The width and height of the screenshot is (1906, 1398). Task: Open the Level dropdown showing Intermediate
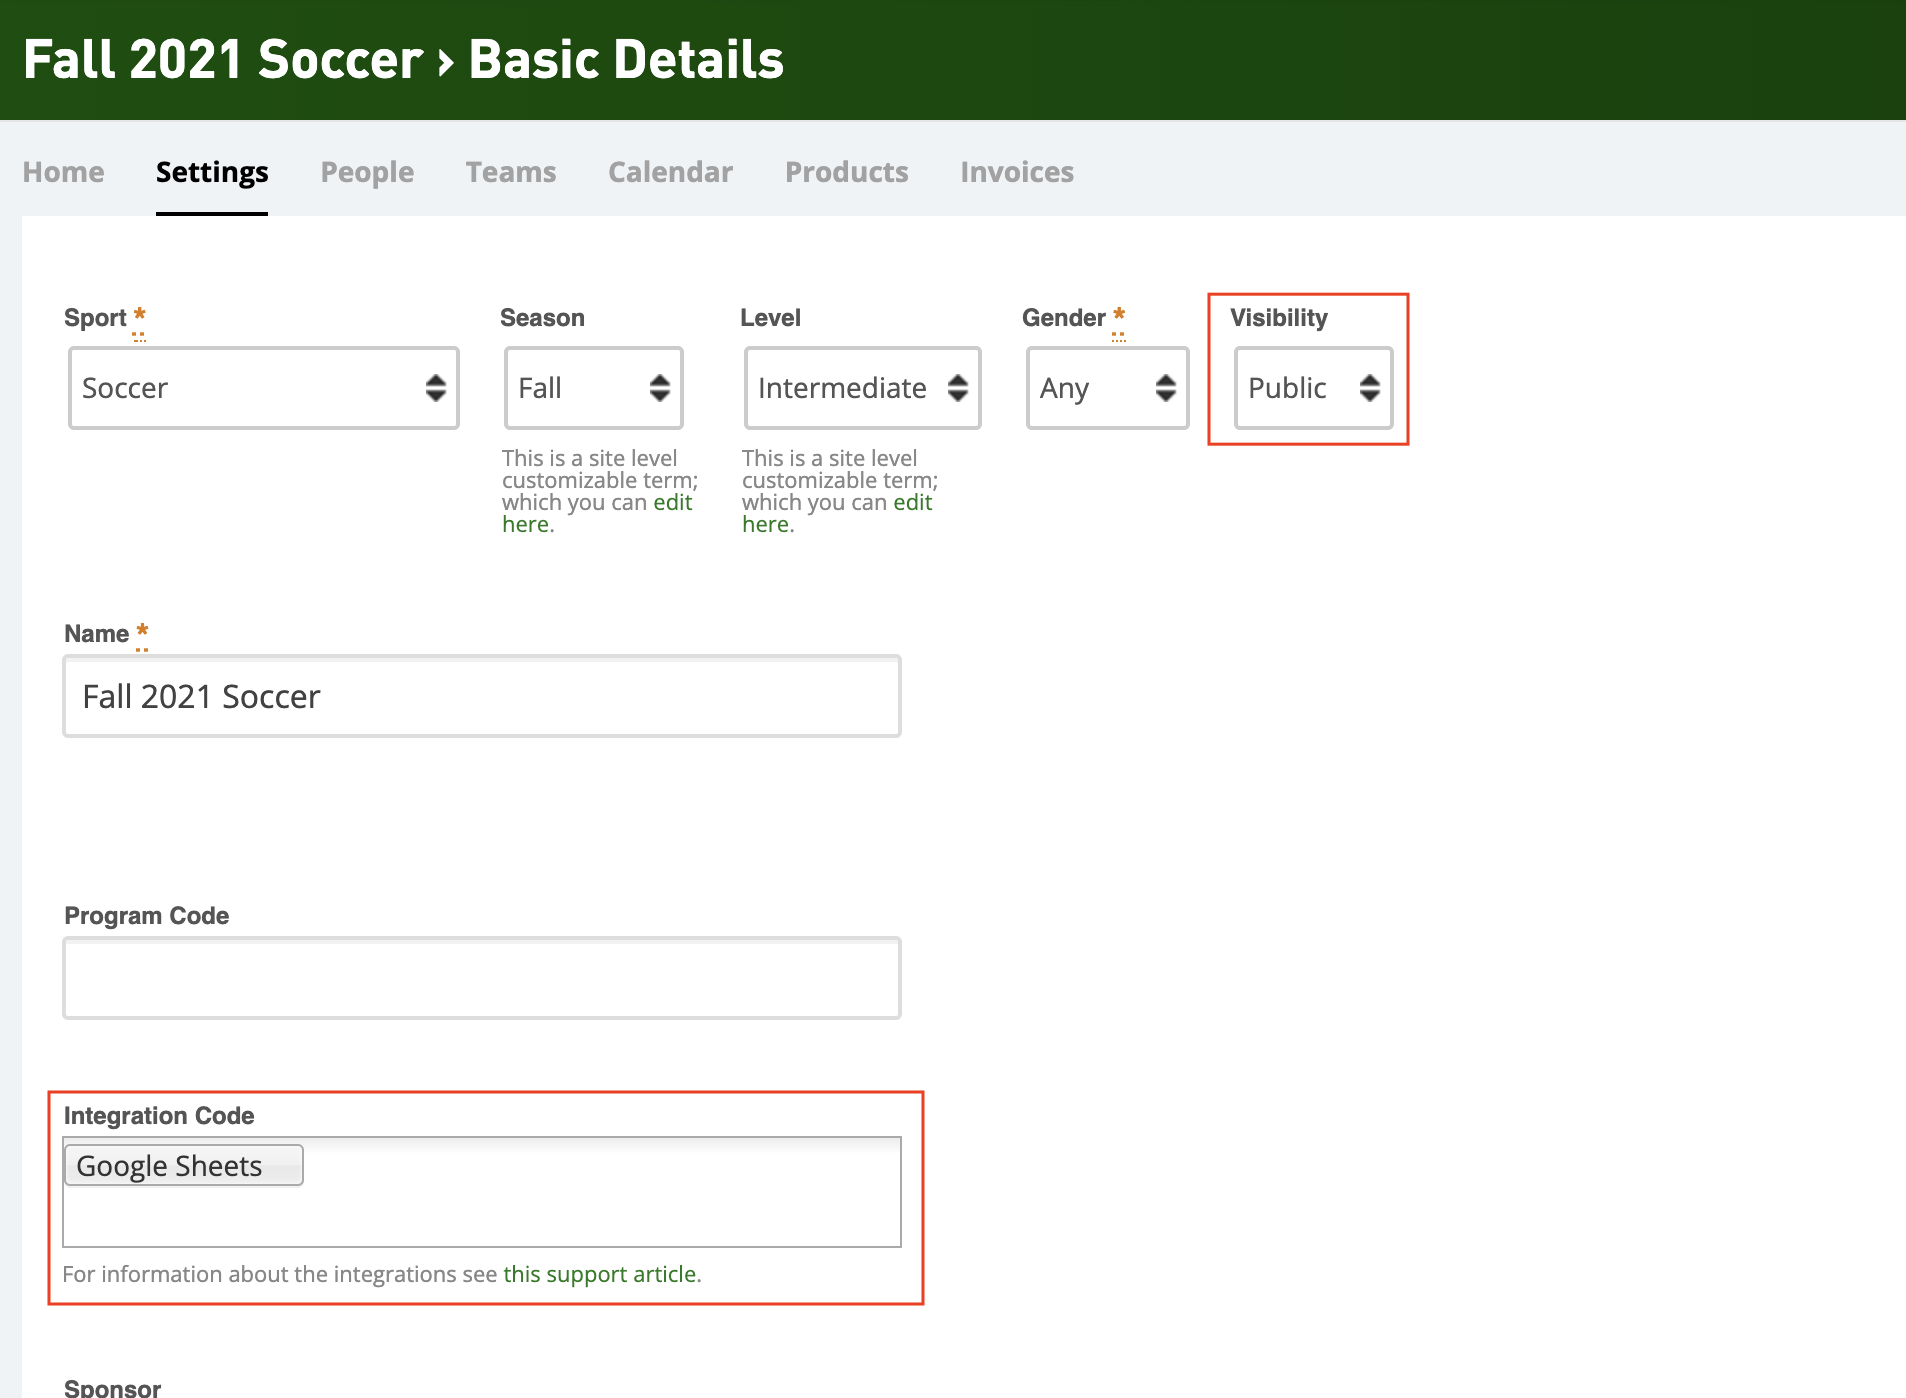861,388
